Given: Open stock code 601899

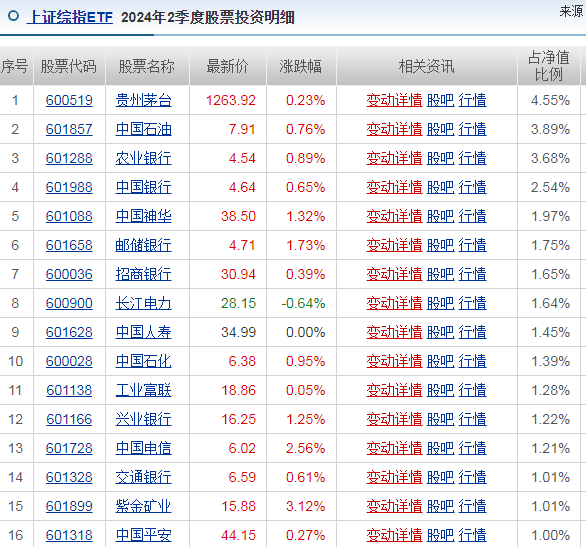Looking at the screenshot, I should (x=69, y=506).
